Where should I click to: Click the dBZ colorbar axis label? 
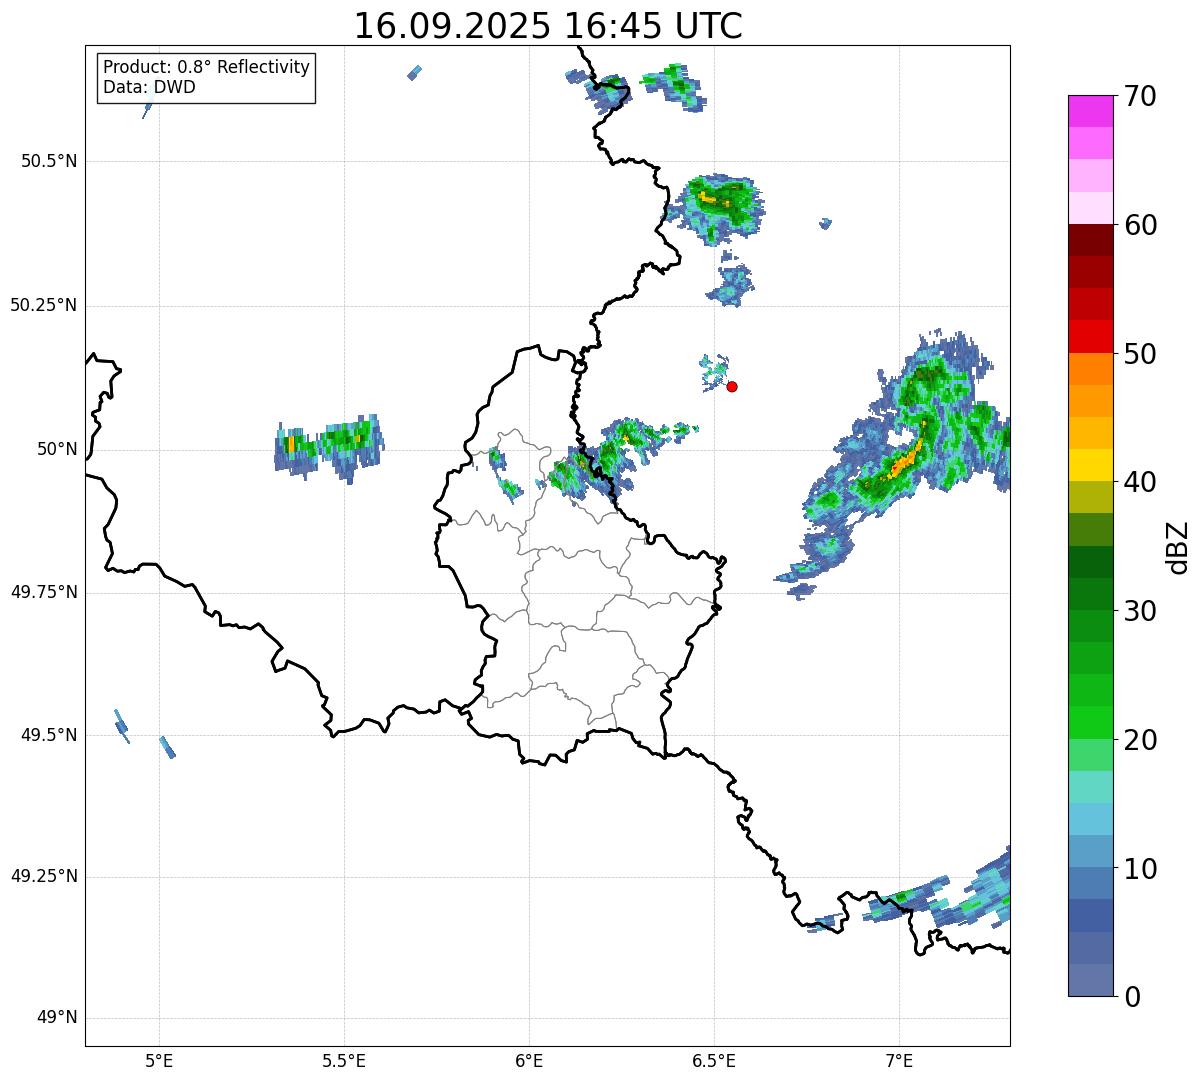(x=1179, y=546)
